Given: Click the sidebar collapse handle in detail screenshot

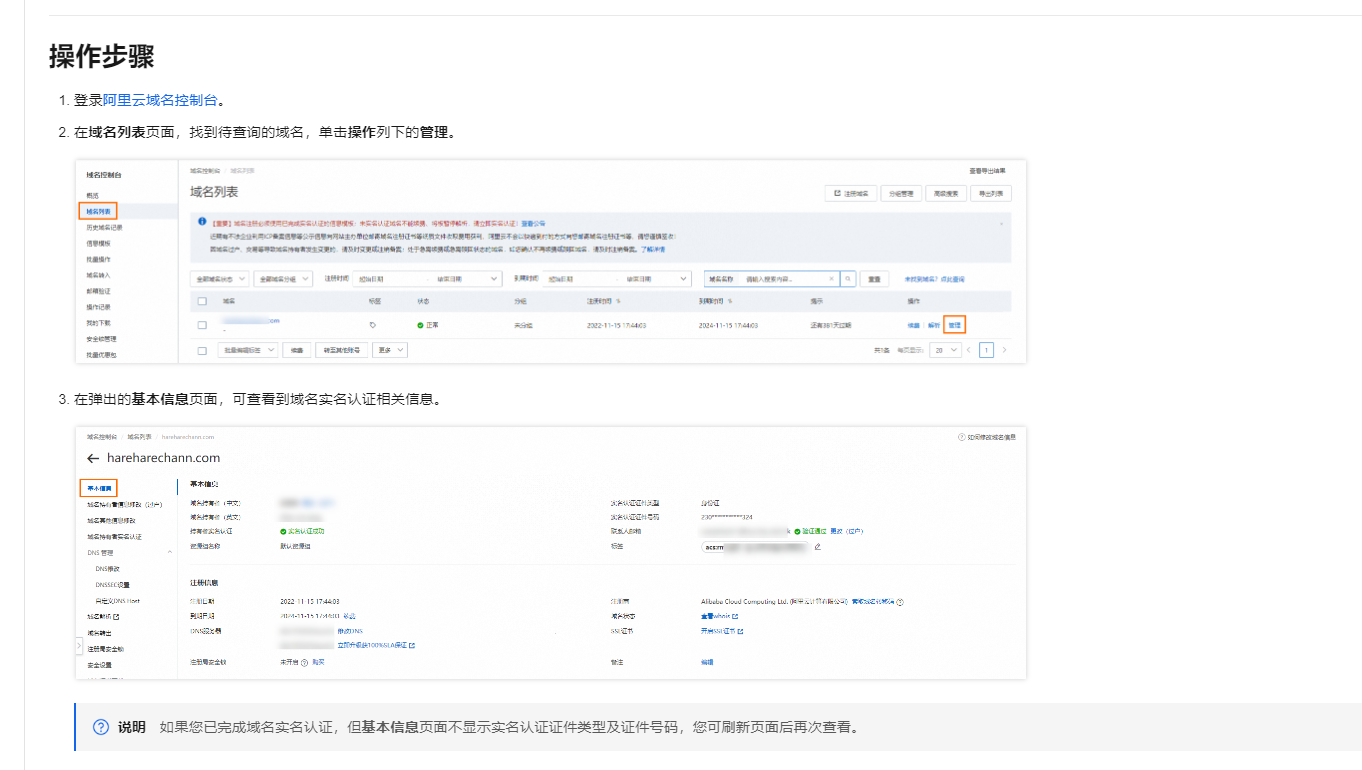Looking at the screenshot, I should pos(79,647).
